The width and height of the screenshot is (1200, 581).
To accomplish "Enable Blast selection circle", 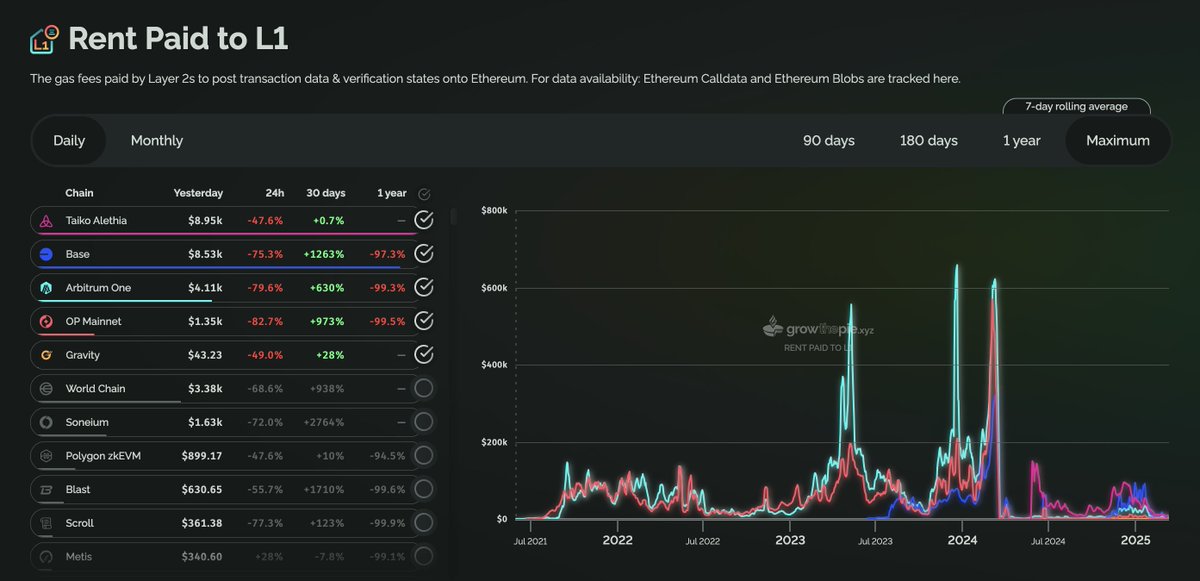I will (x=424, y=490).
